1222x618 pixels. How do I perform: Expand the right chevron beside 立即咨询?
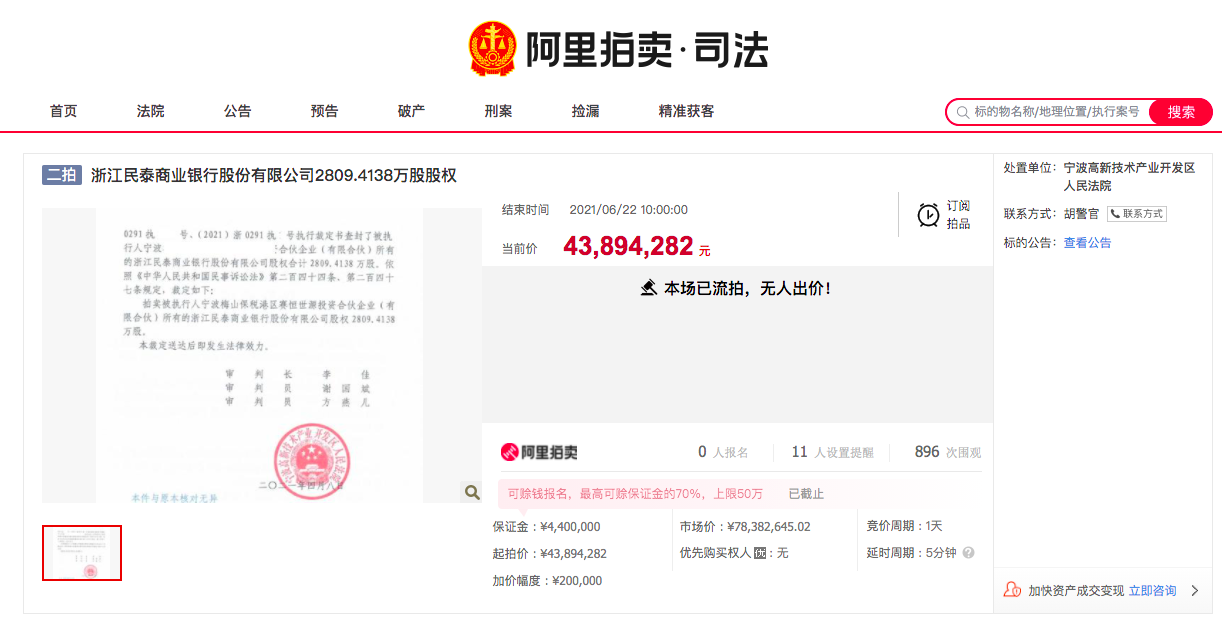click(1194, 591)
